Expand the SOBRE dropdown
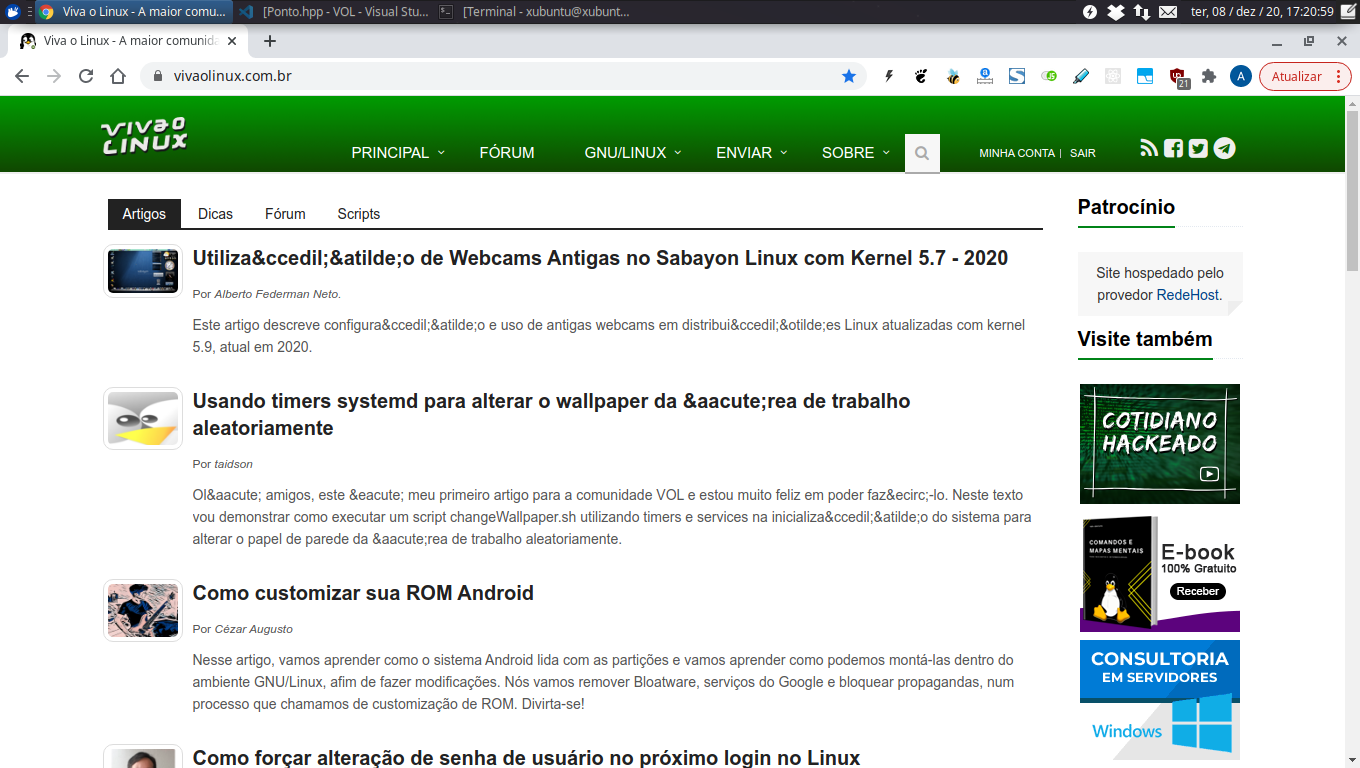The image size is (1360, 768). point(855,153)
